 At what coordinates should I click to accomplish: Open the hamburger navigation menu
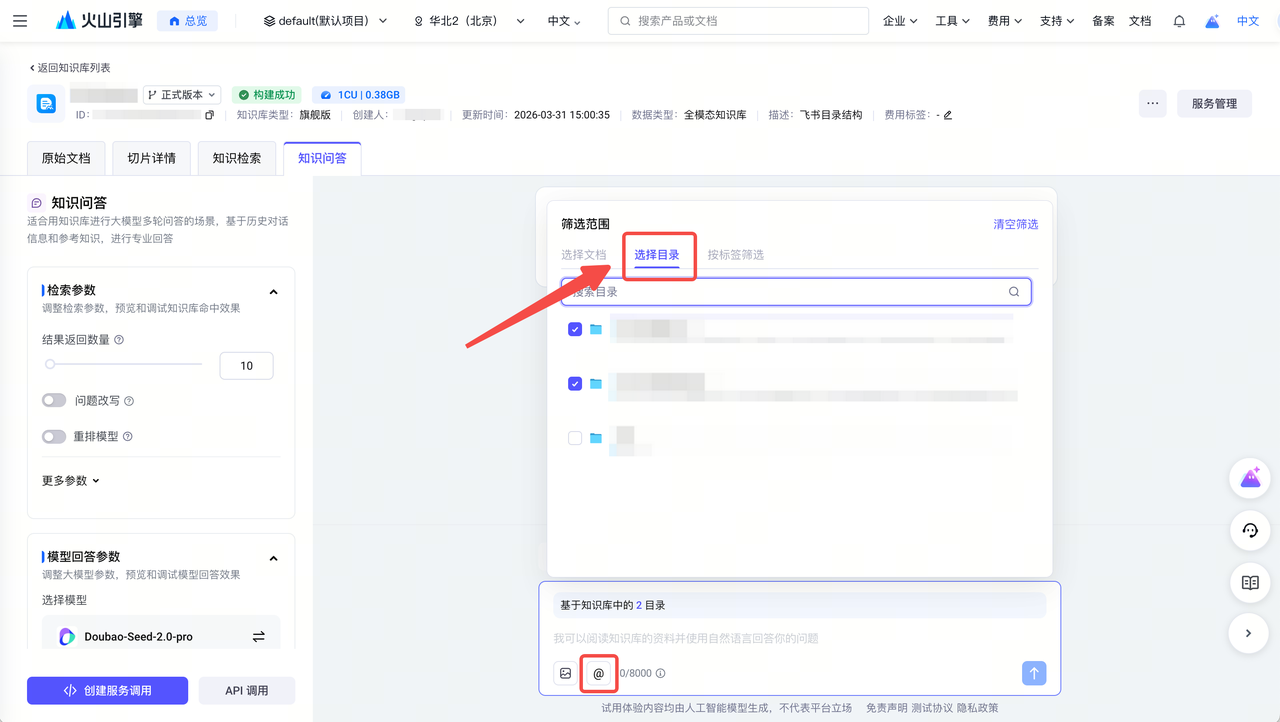point(20,21)
